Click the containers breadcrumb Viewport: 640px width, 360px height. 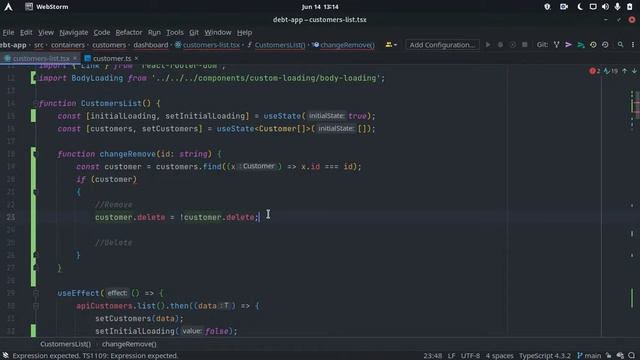tap(68, 45)
